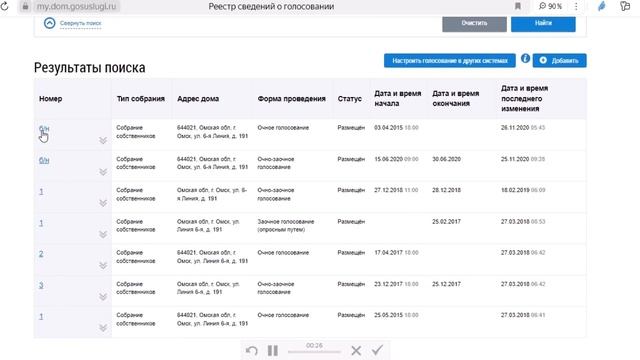640x360 pixels.
Task: Click the 'Свернуть поиск' link
Action: pyautogui.click(x=80, y=23)
